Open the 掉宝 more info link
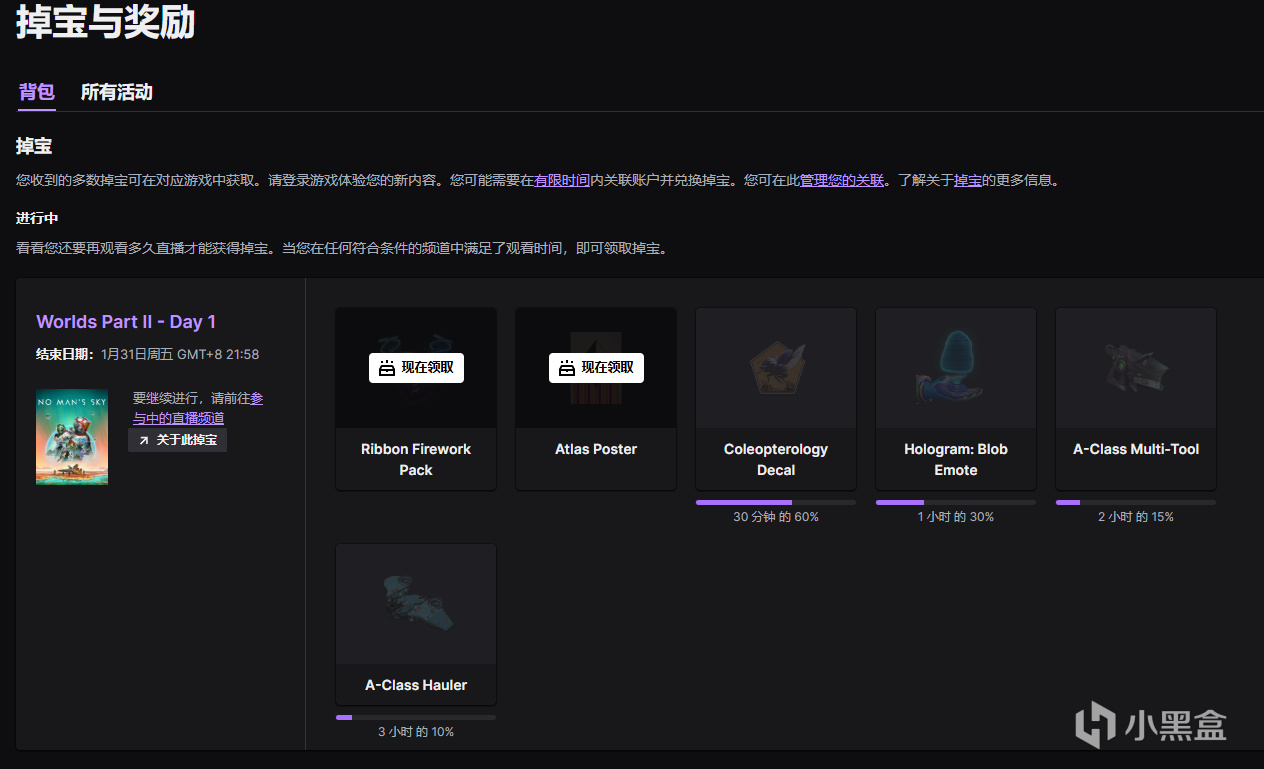1264x769 pixels. (968, 181)
